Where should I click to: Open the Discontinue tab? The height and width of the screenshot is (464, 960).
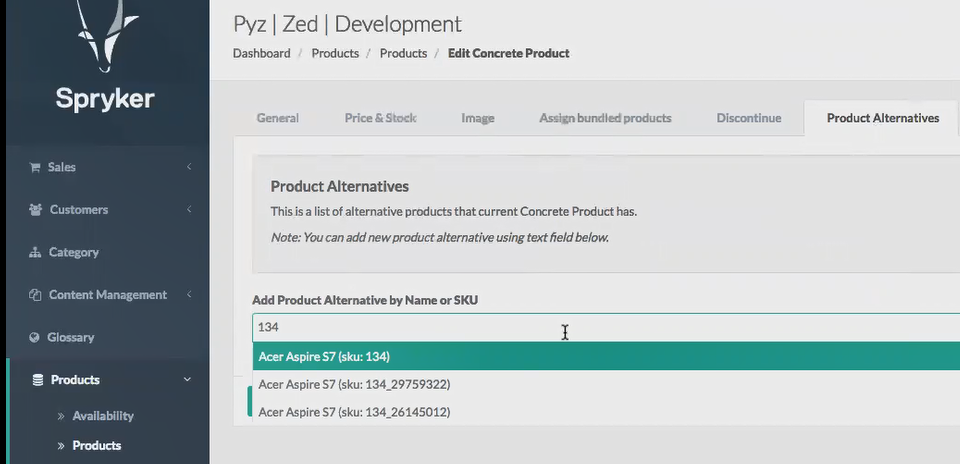748,118
